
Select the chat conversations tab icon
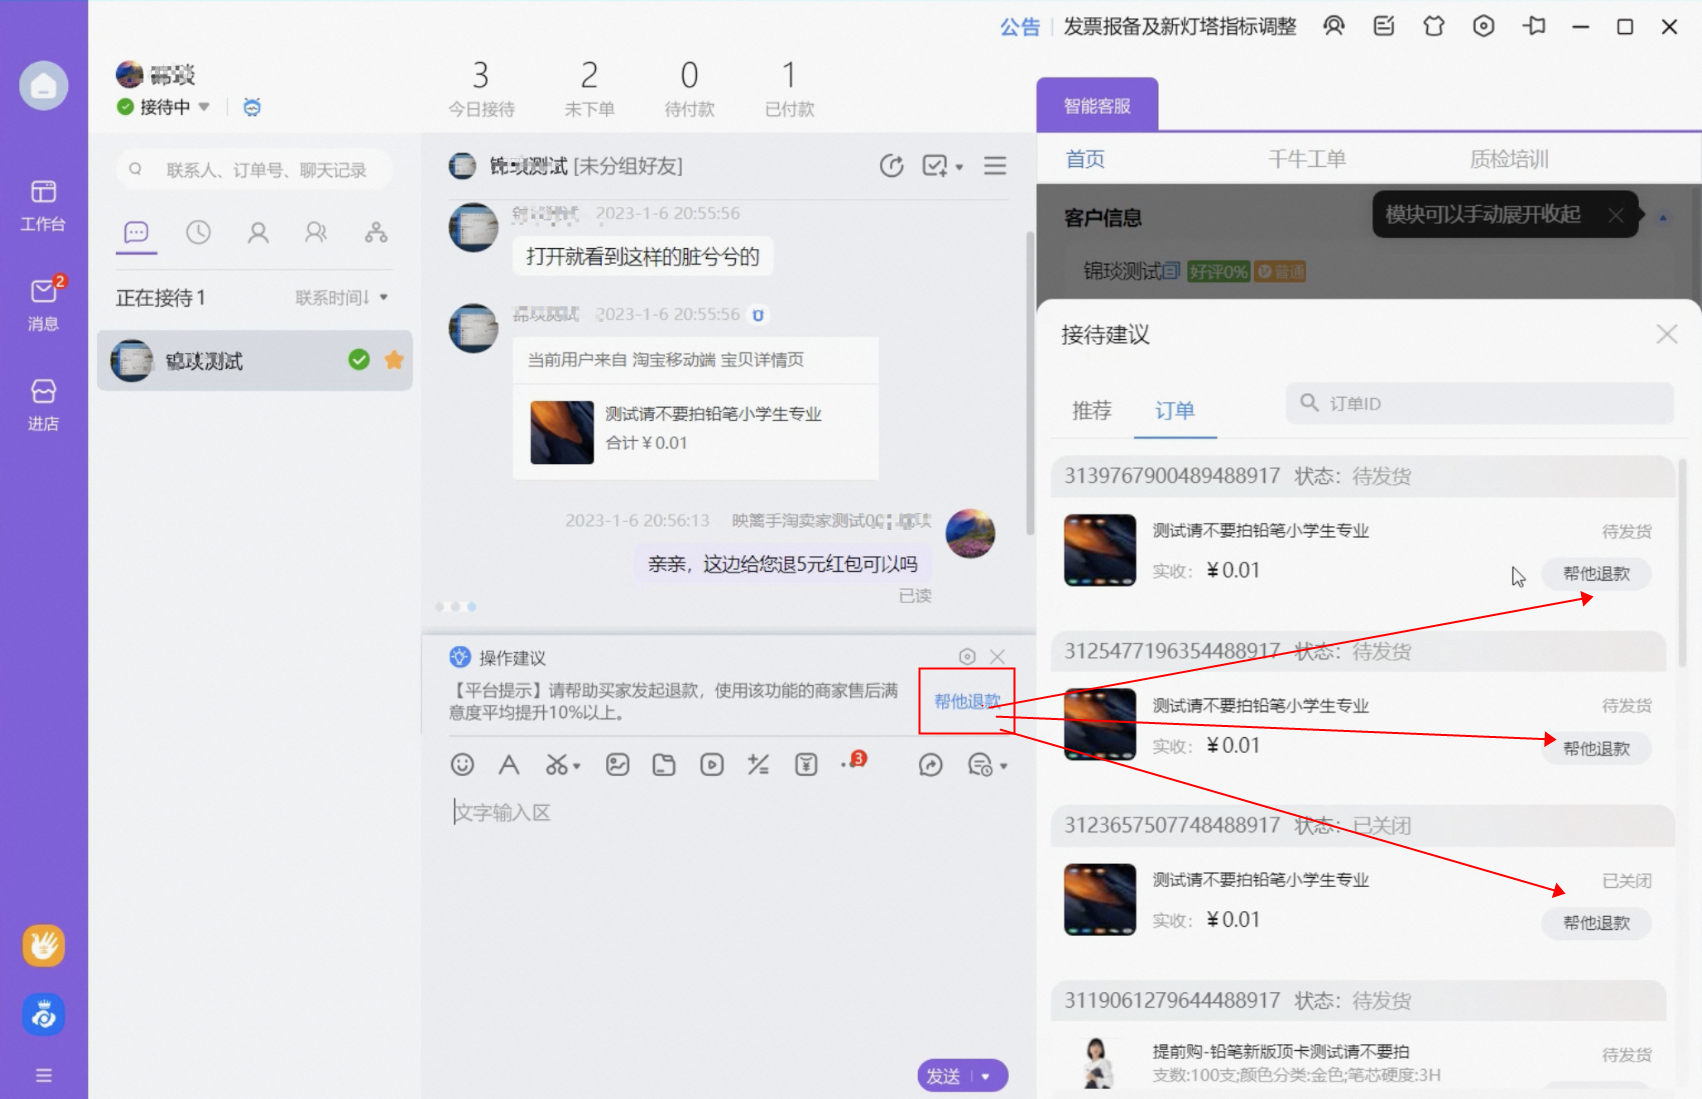pos(136,233)
